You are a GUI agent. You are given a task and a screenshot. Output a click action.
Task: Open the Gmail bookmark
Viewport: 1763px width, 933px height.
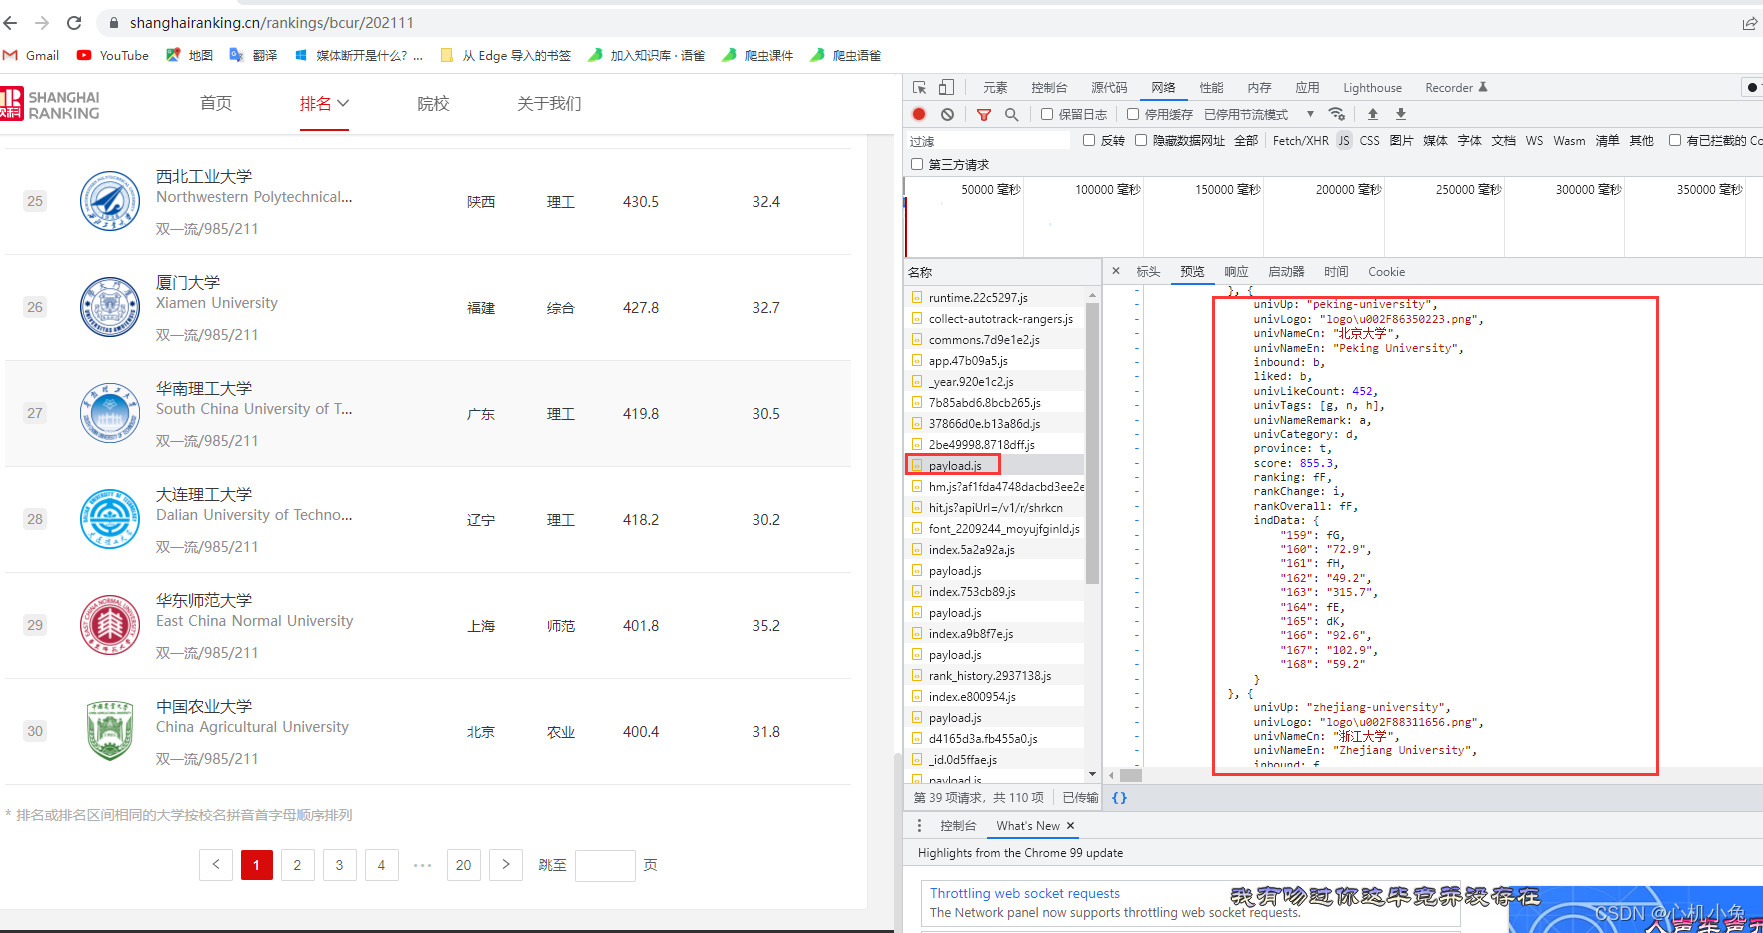[31, 55]
